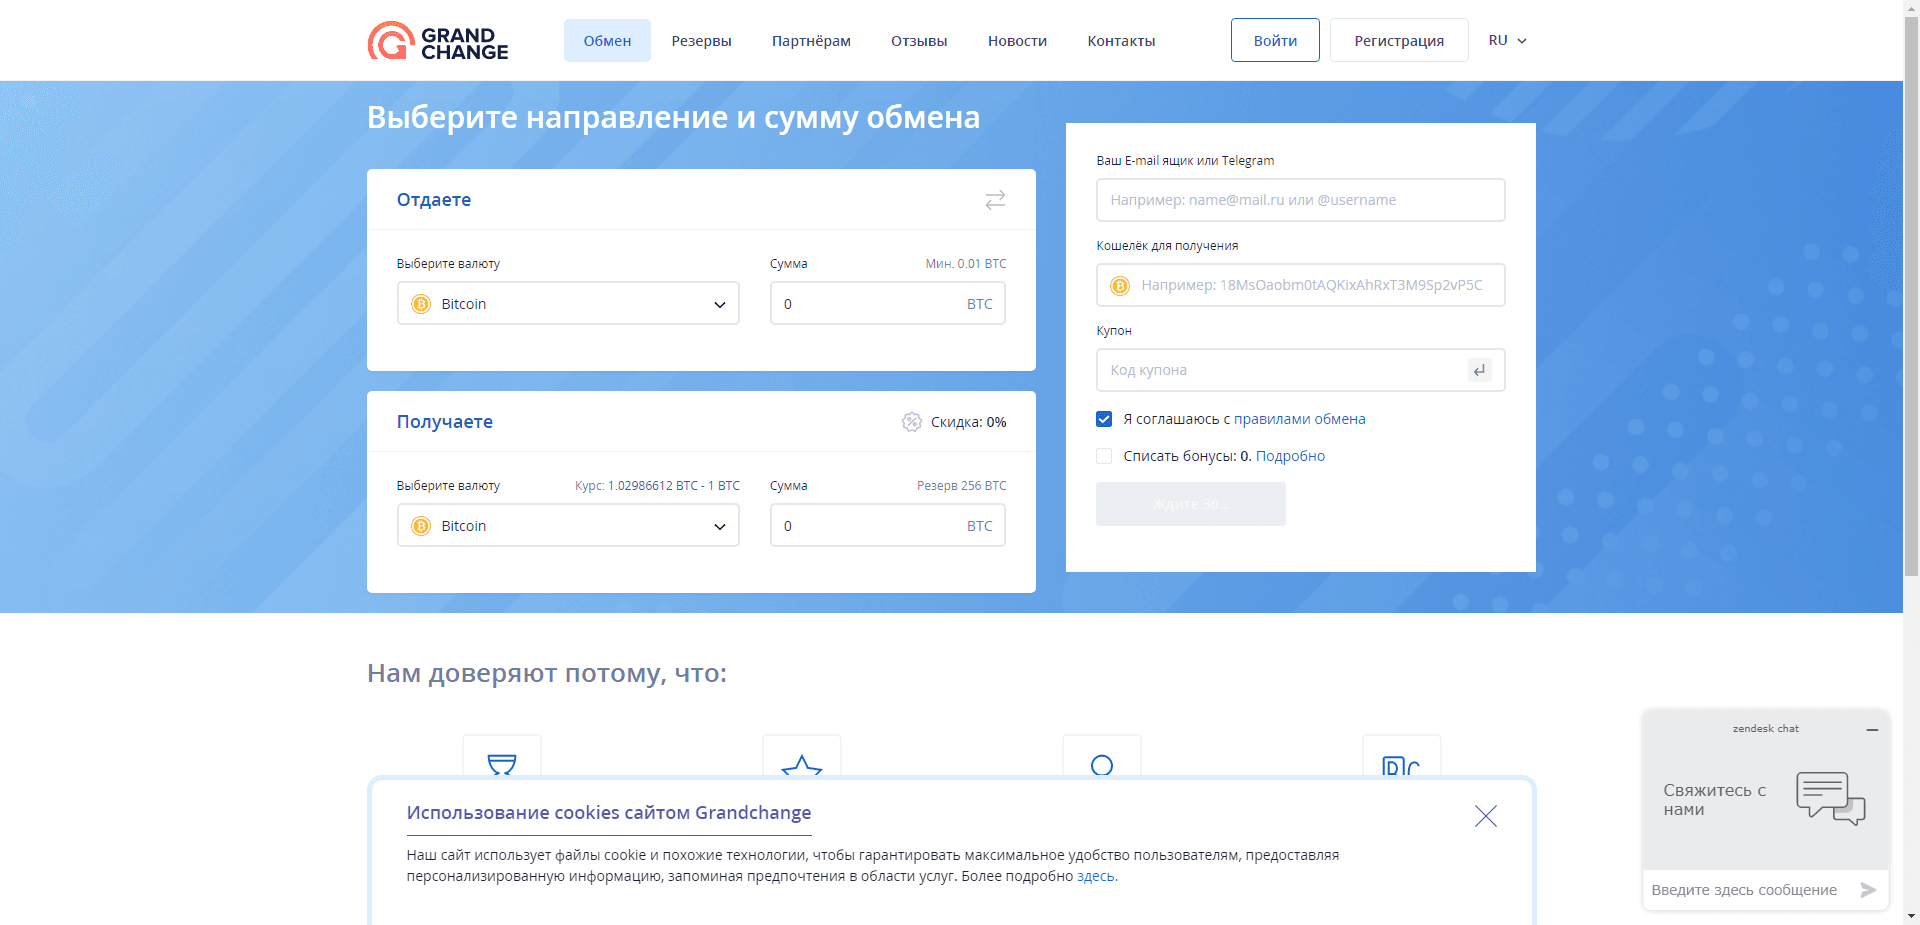
Task: Click the enter arrow icon in coupon field
Action: 1479,370
